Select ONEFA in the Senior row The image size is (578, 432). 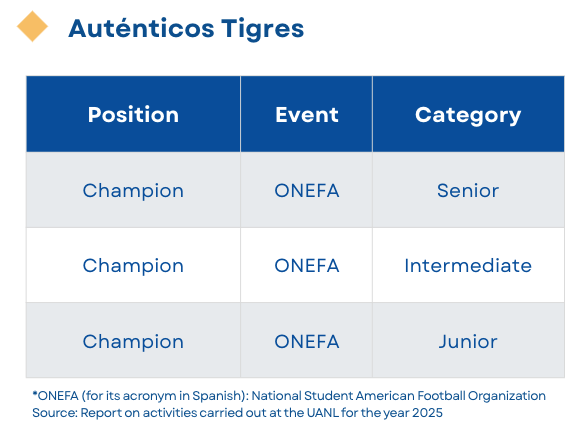(x=307, y=191)
